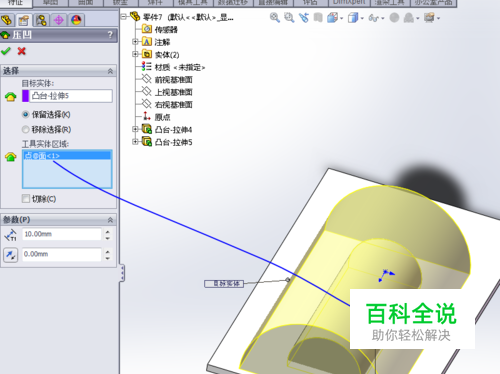Click the View Settings icon
The image size is (500, 374).
(429, 17)
